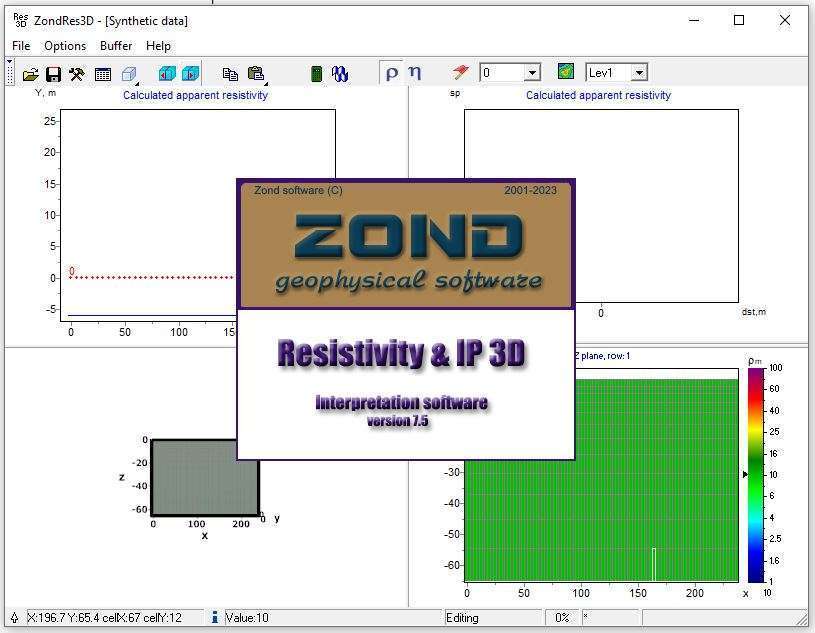815x633 pixels.
Task: Click the wavelet W toolbar icon
Action: tap(341, 72)
